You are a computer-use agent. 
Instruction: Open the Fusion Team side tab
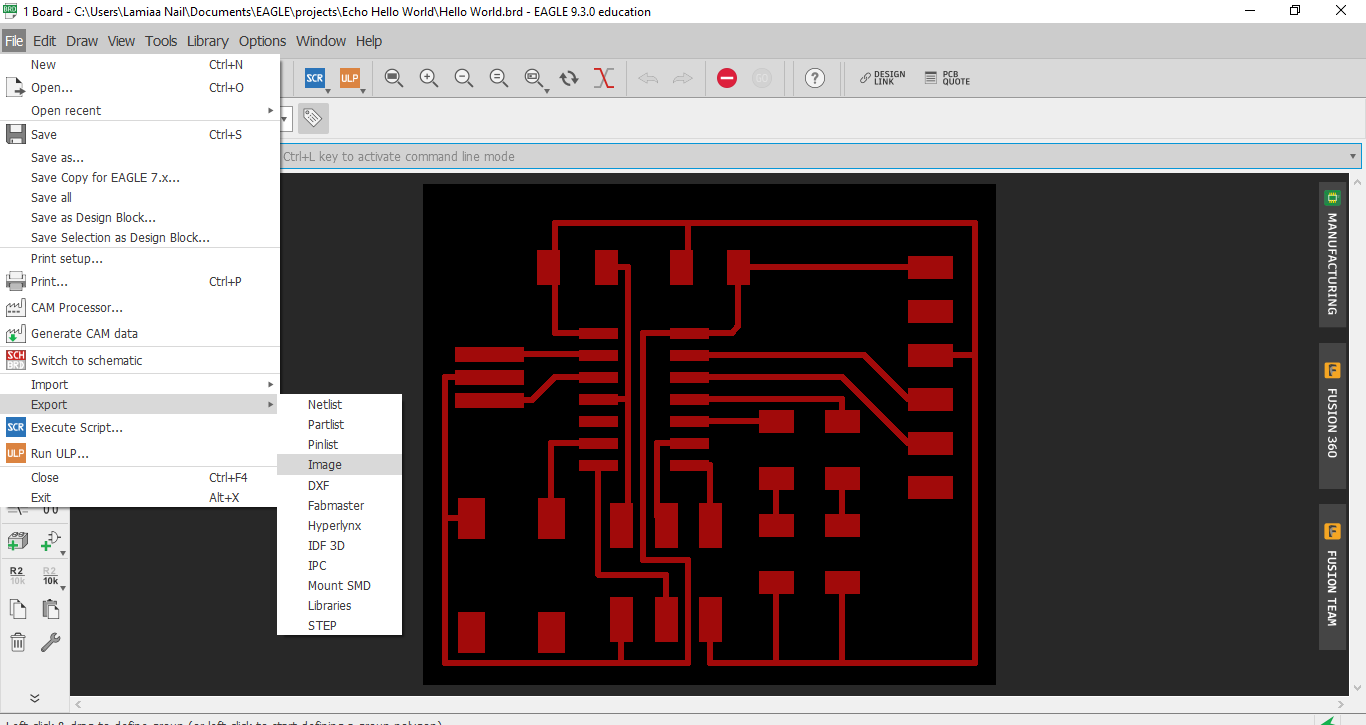coord(1332,578)
